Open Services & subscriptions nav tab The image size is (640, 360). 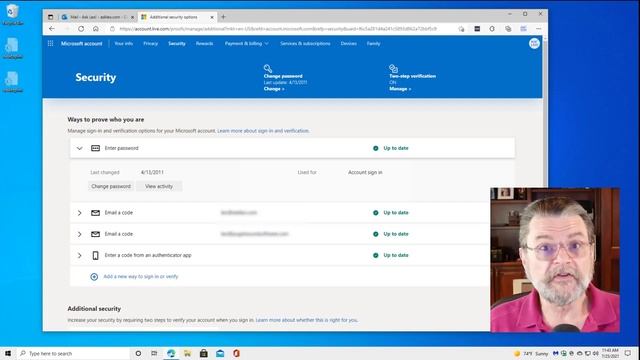coord(305,43)
